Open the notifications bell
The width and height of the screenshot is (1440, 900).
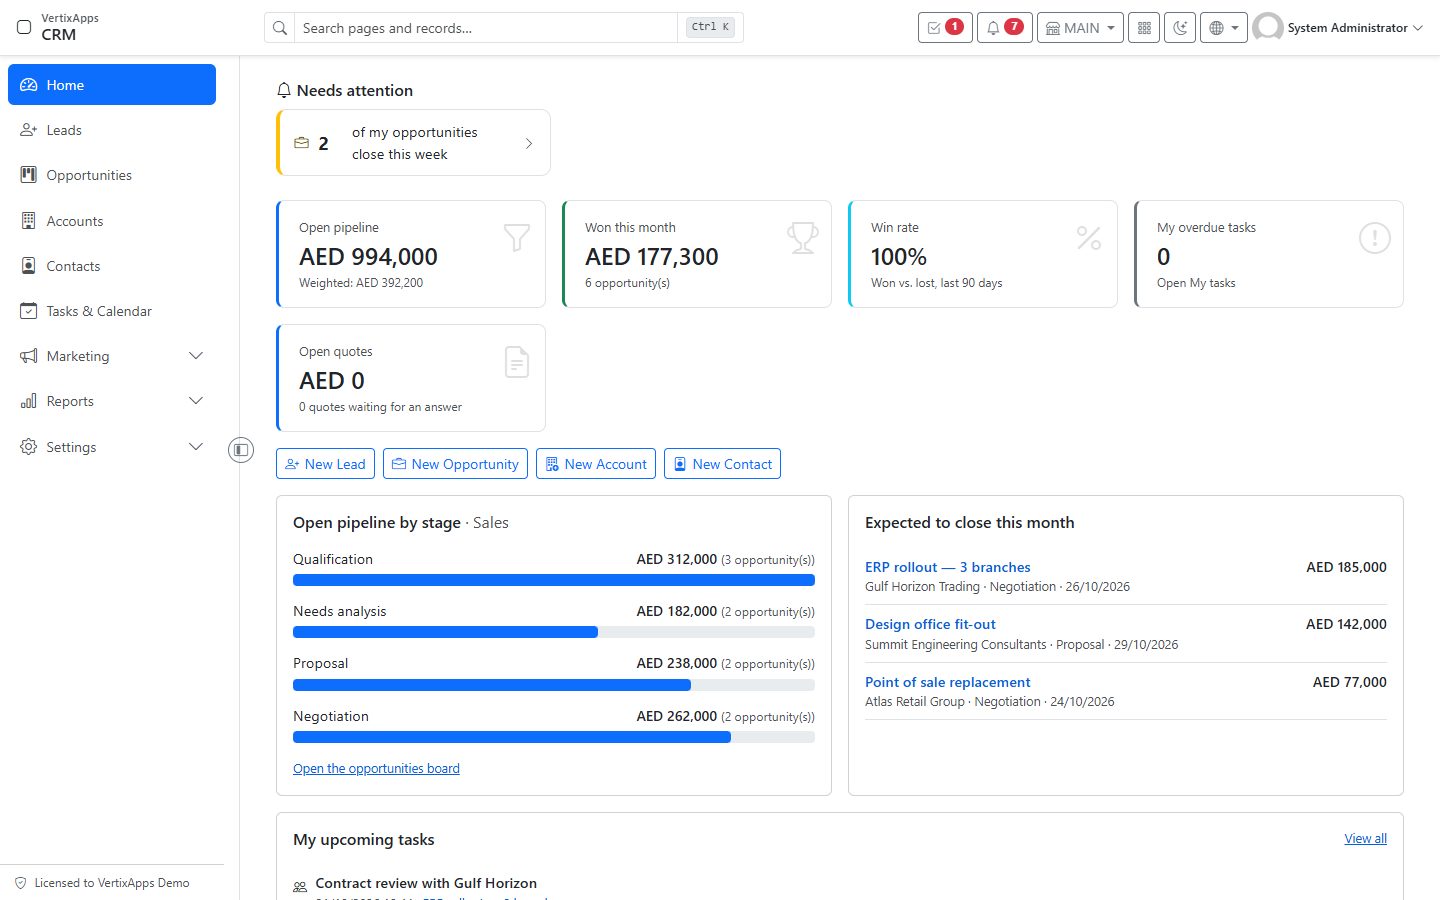tap(1004, 28)
